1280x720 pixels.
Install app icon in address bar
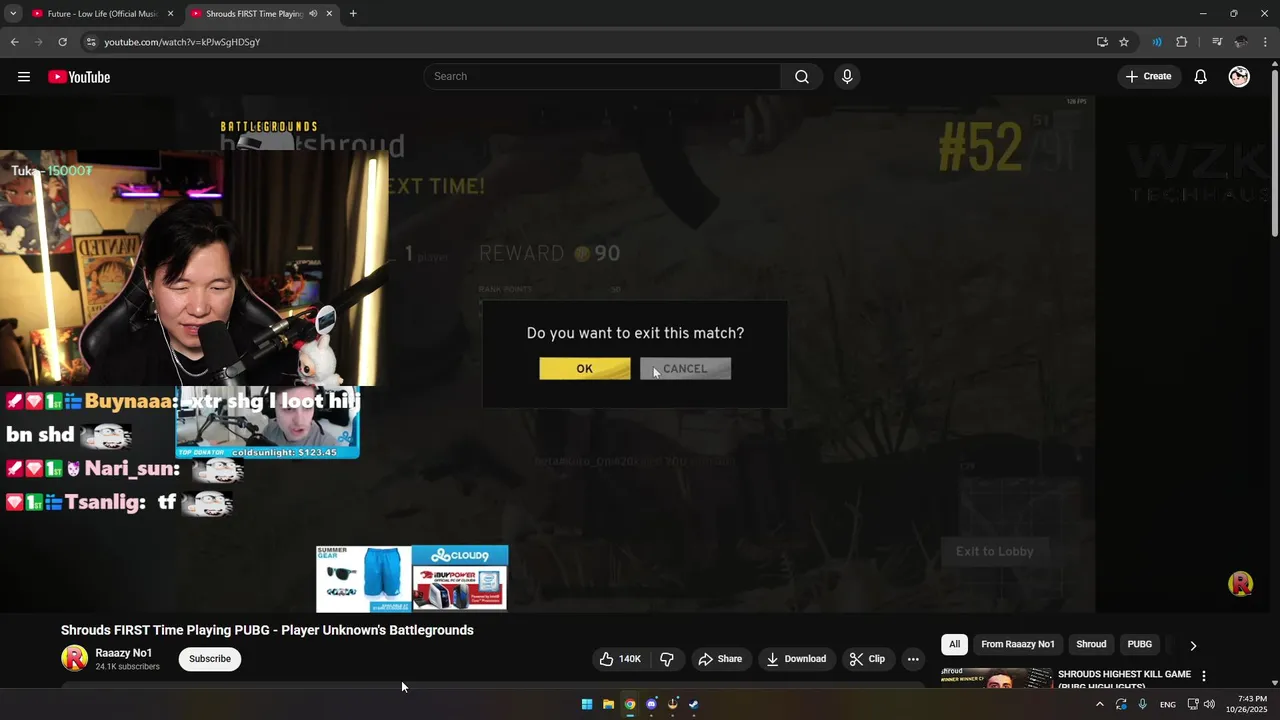(x=1102, y=42)
